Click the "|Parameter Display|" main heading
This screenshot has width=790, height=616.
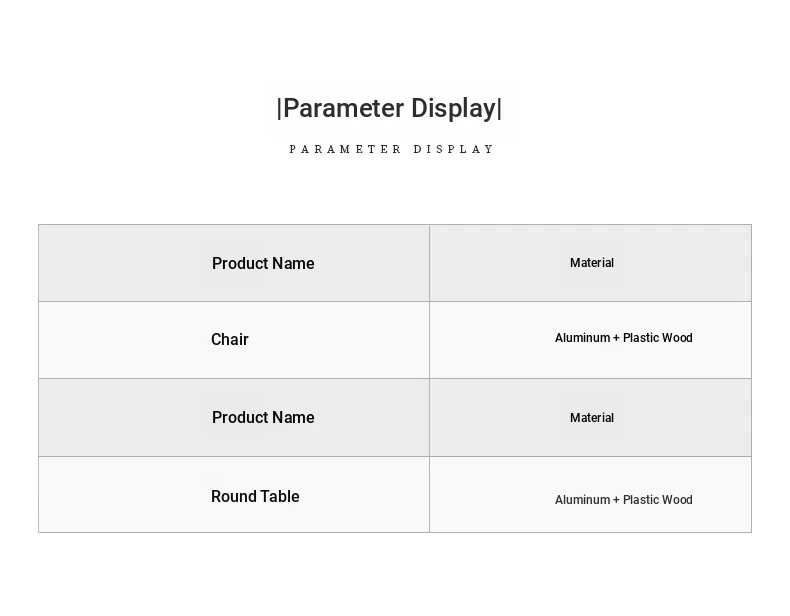389,108
